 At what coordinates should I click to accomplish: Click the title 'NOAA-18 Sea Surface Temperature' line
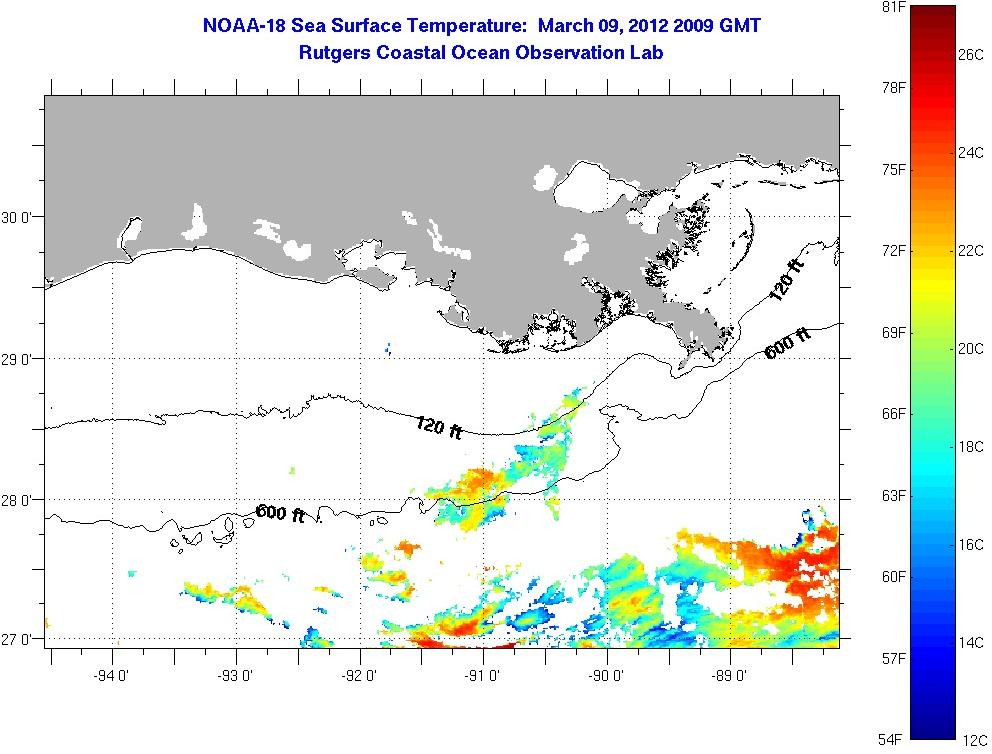(x=481, y=26)
